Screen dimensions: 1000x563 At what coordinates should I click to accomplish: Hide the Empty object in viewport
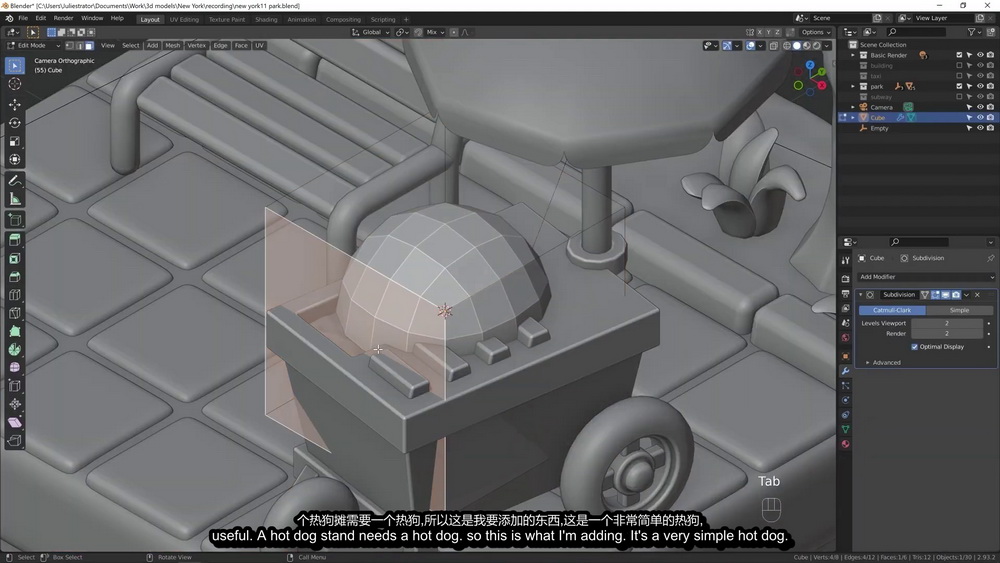pyautogui.click(x=980, y=128)
